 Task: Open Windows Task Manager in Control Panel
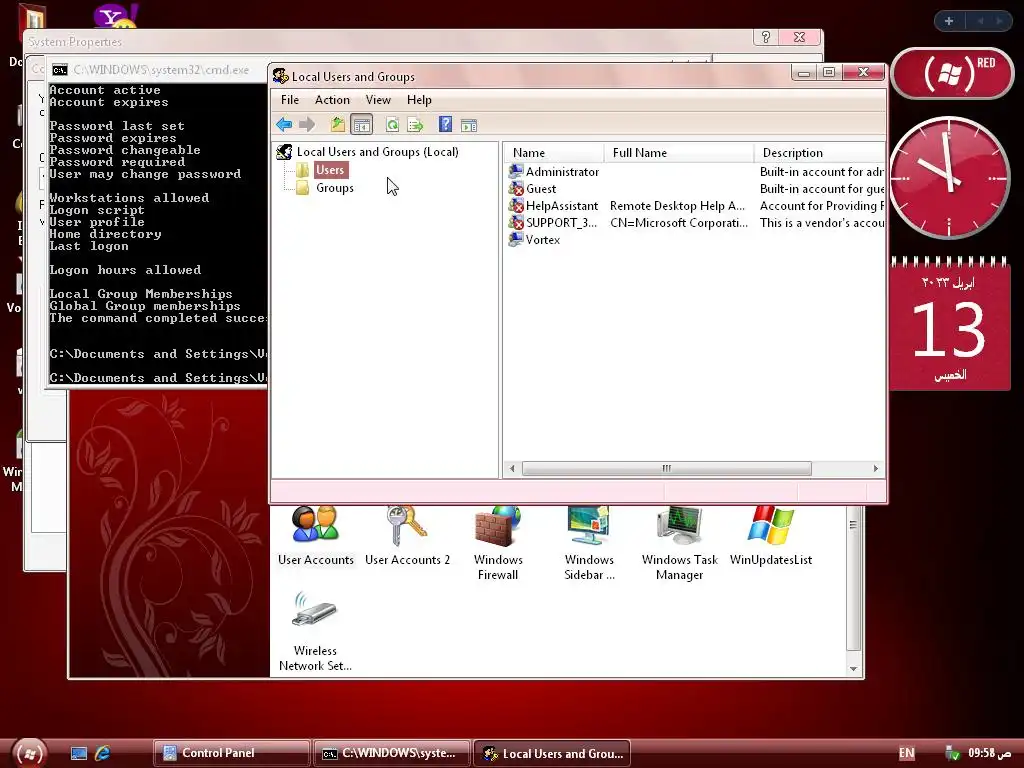(x=679, y=543)
